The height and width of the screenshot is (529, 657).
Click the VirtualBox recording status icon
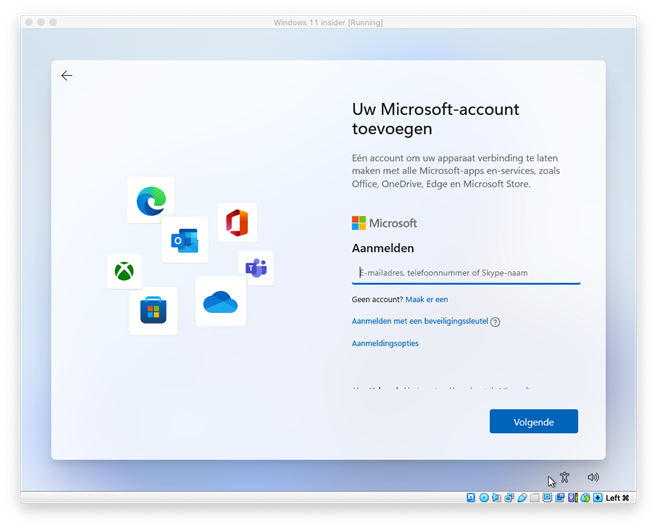tap(560, 498)
